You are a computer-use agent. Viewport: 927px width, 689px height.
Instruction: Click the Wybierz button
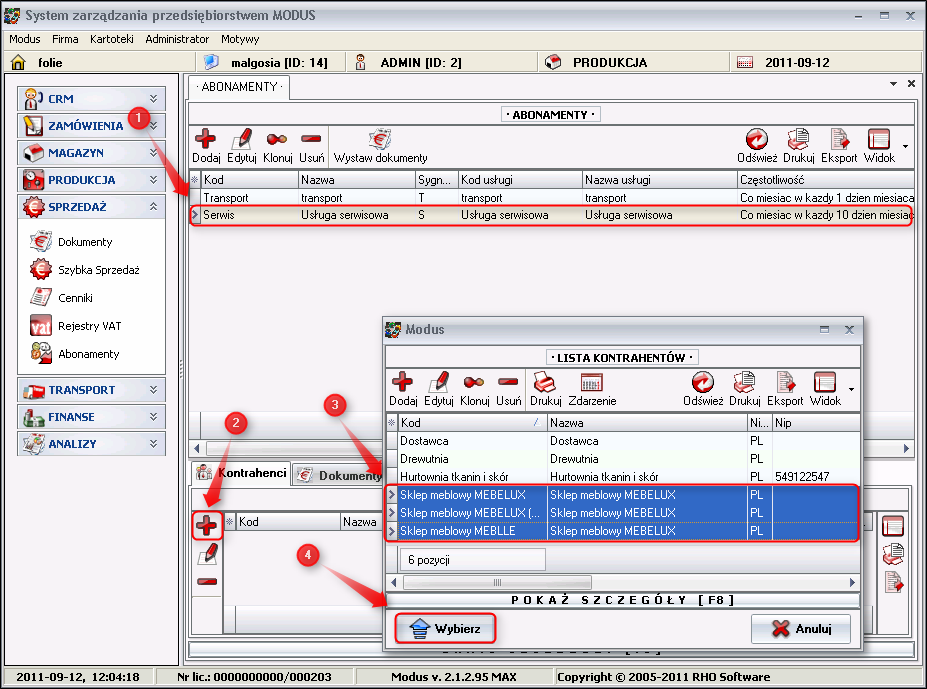447,628
